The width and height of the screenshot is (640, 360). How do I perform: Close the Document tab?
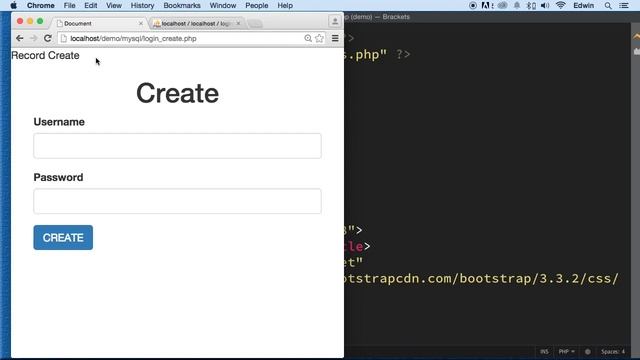tap(141, 24)
